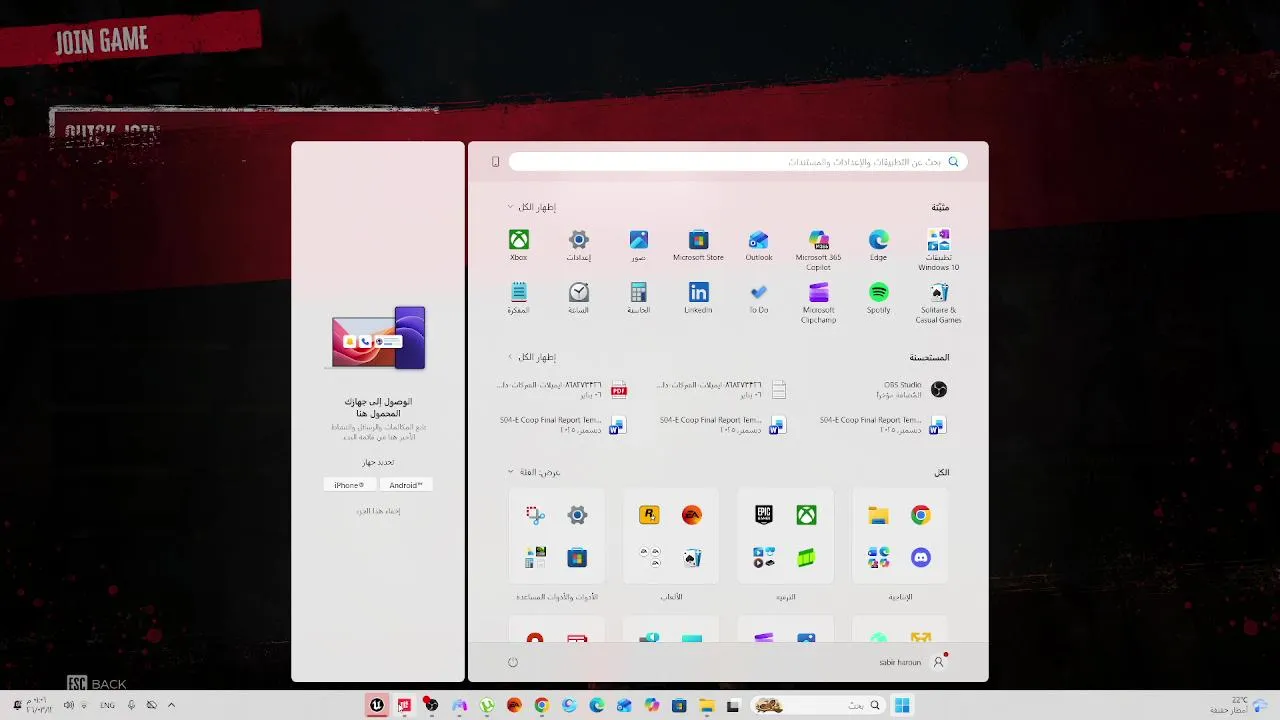Open the To Do app
Image resolution: width=1280 pixels, height=720 pixels.
[x=759, y=298]
